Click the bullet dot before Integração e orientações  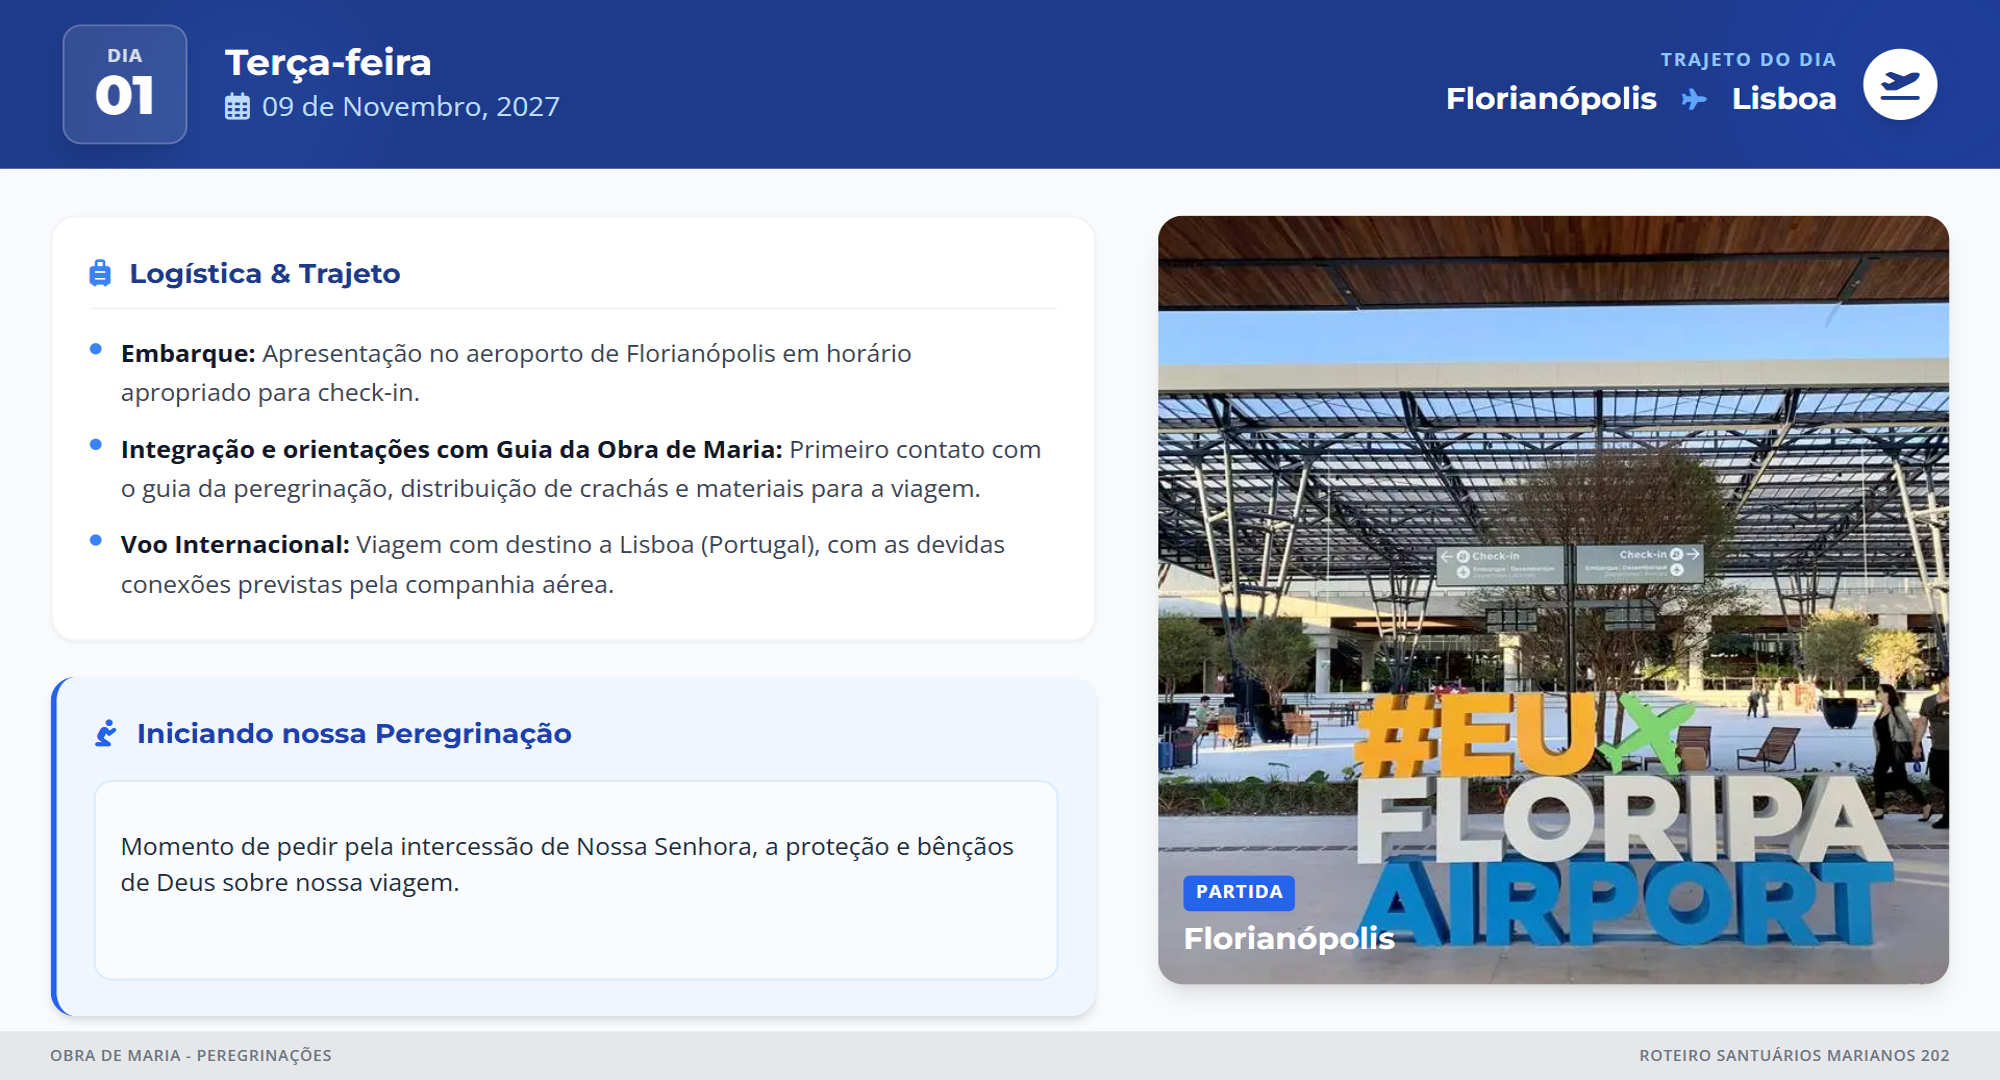96,445
